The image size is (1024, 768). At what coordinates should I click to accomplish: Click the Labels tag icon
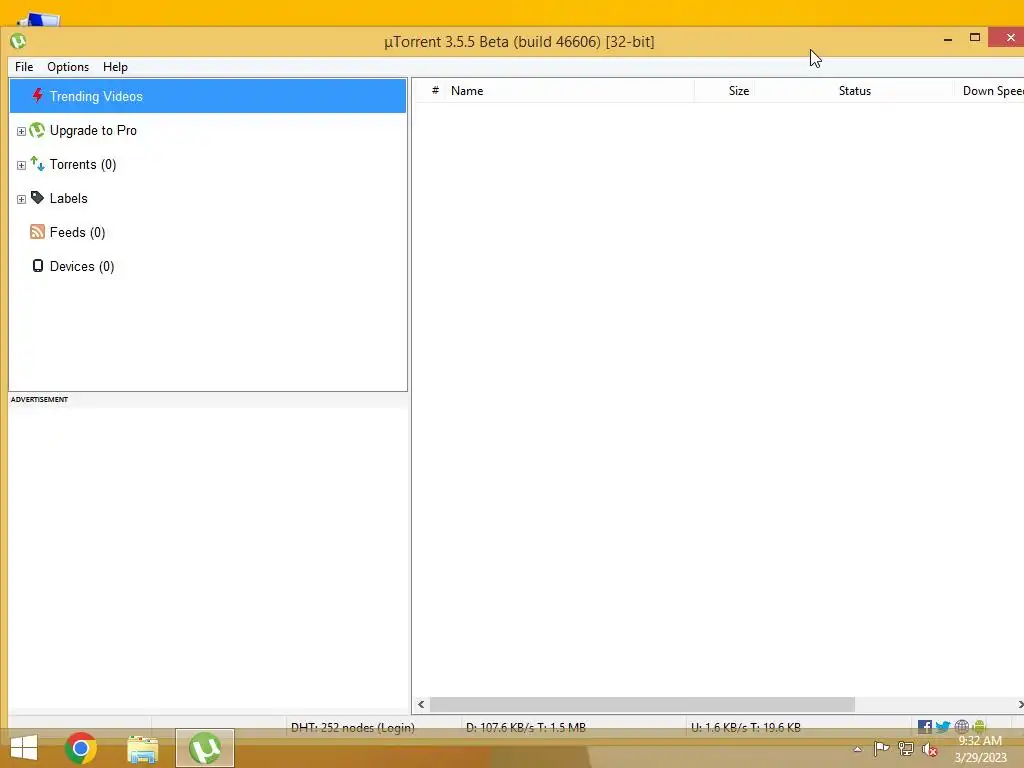[37, 198]
